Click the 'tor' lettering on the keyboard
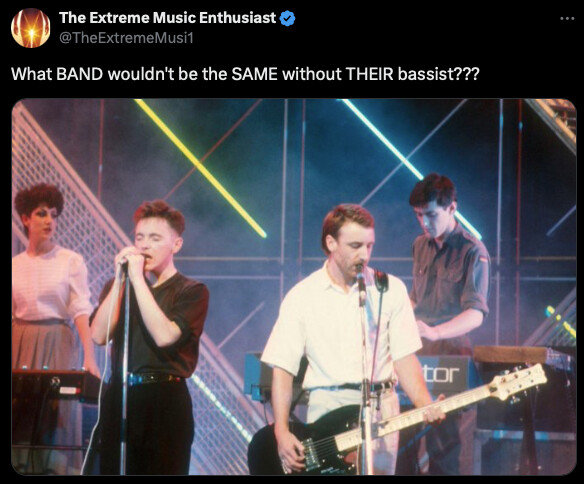 (441, 374)
